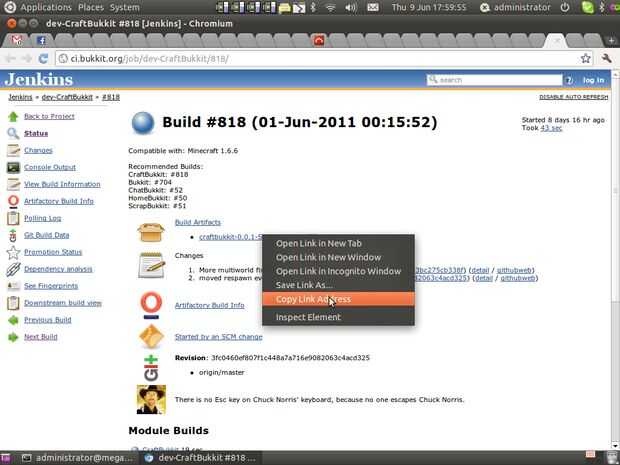620x465 pixels.
Task: Open the Chromium wrench menu
Action: coord(607,59)
